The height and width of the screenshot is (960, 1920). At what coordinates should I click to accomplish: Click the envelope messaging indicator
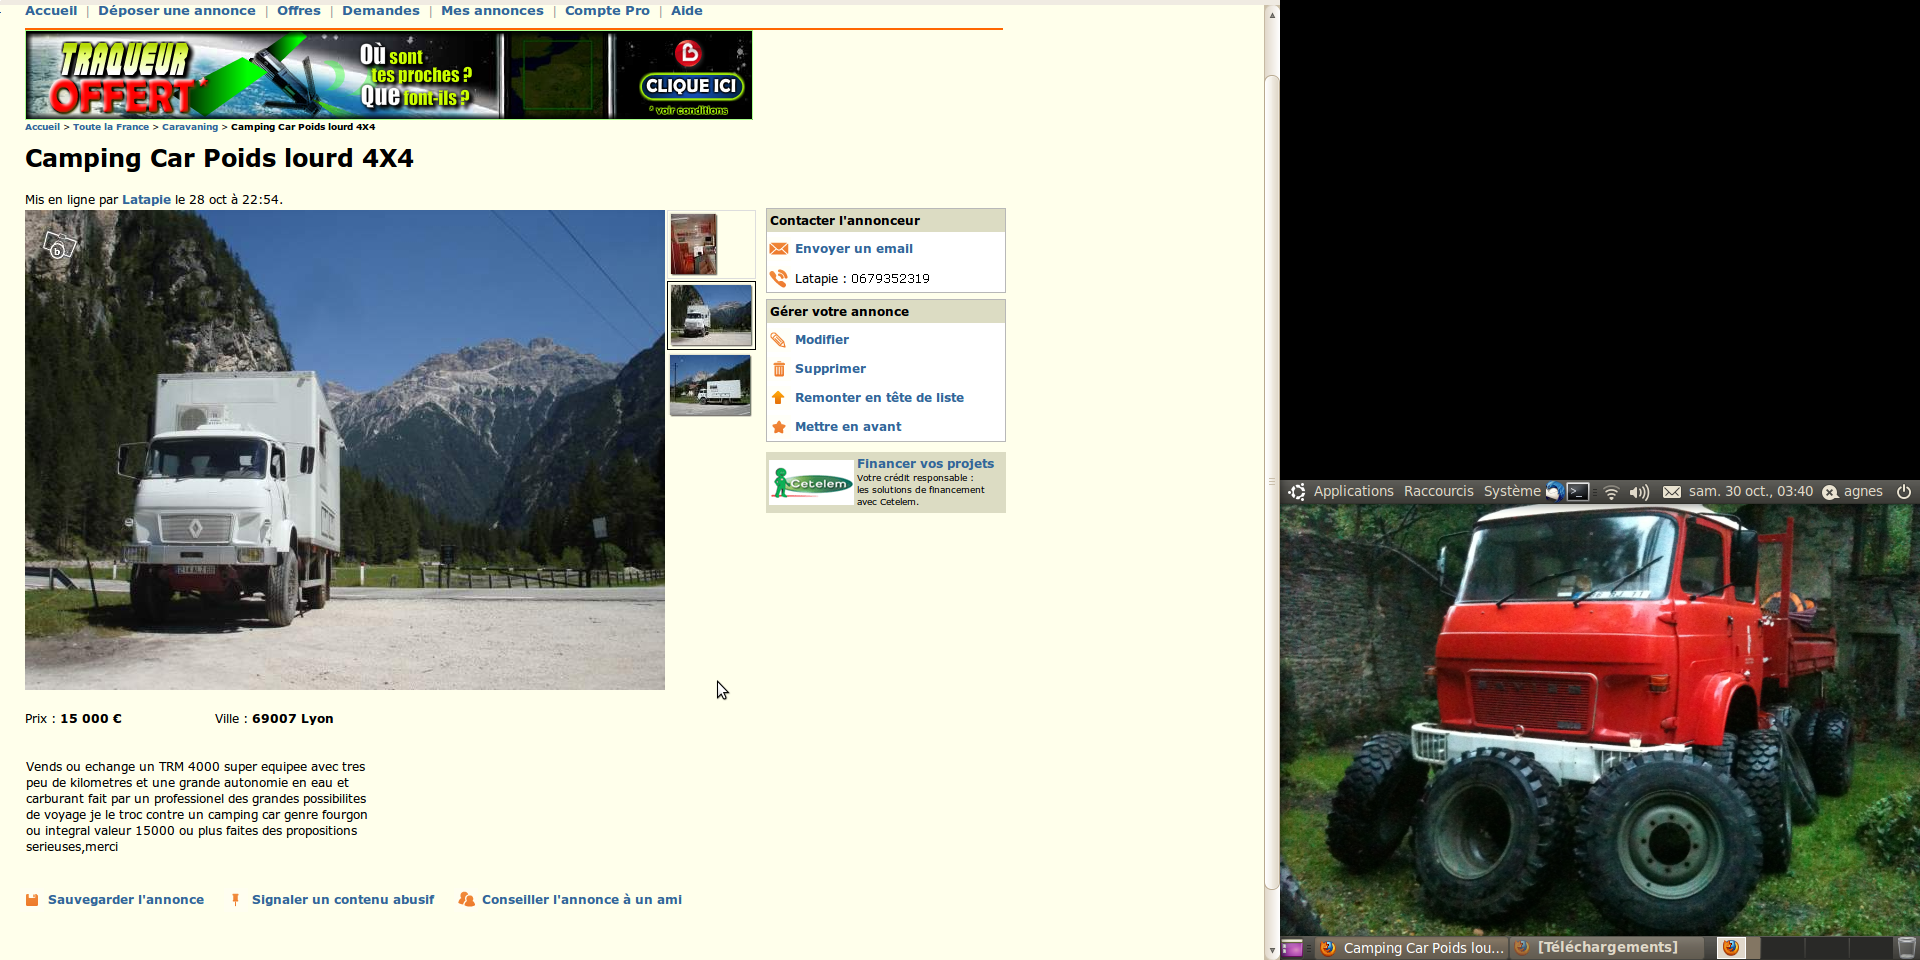pos(1671,492)
